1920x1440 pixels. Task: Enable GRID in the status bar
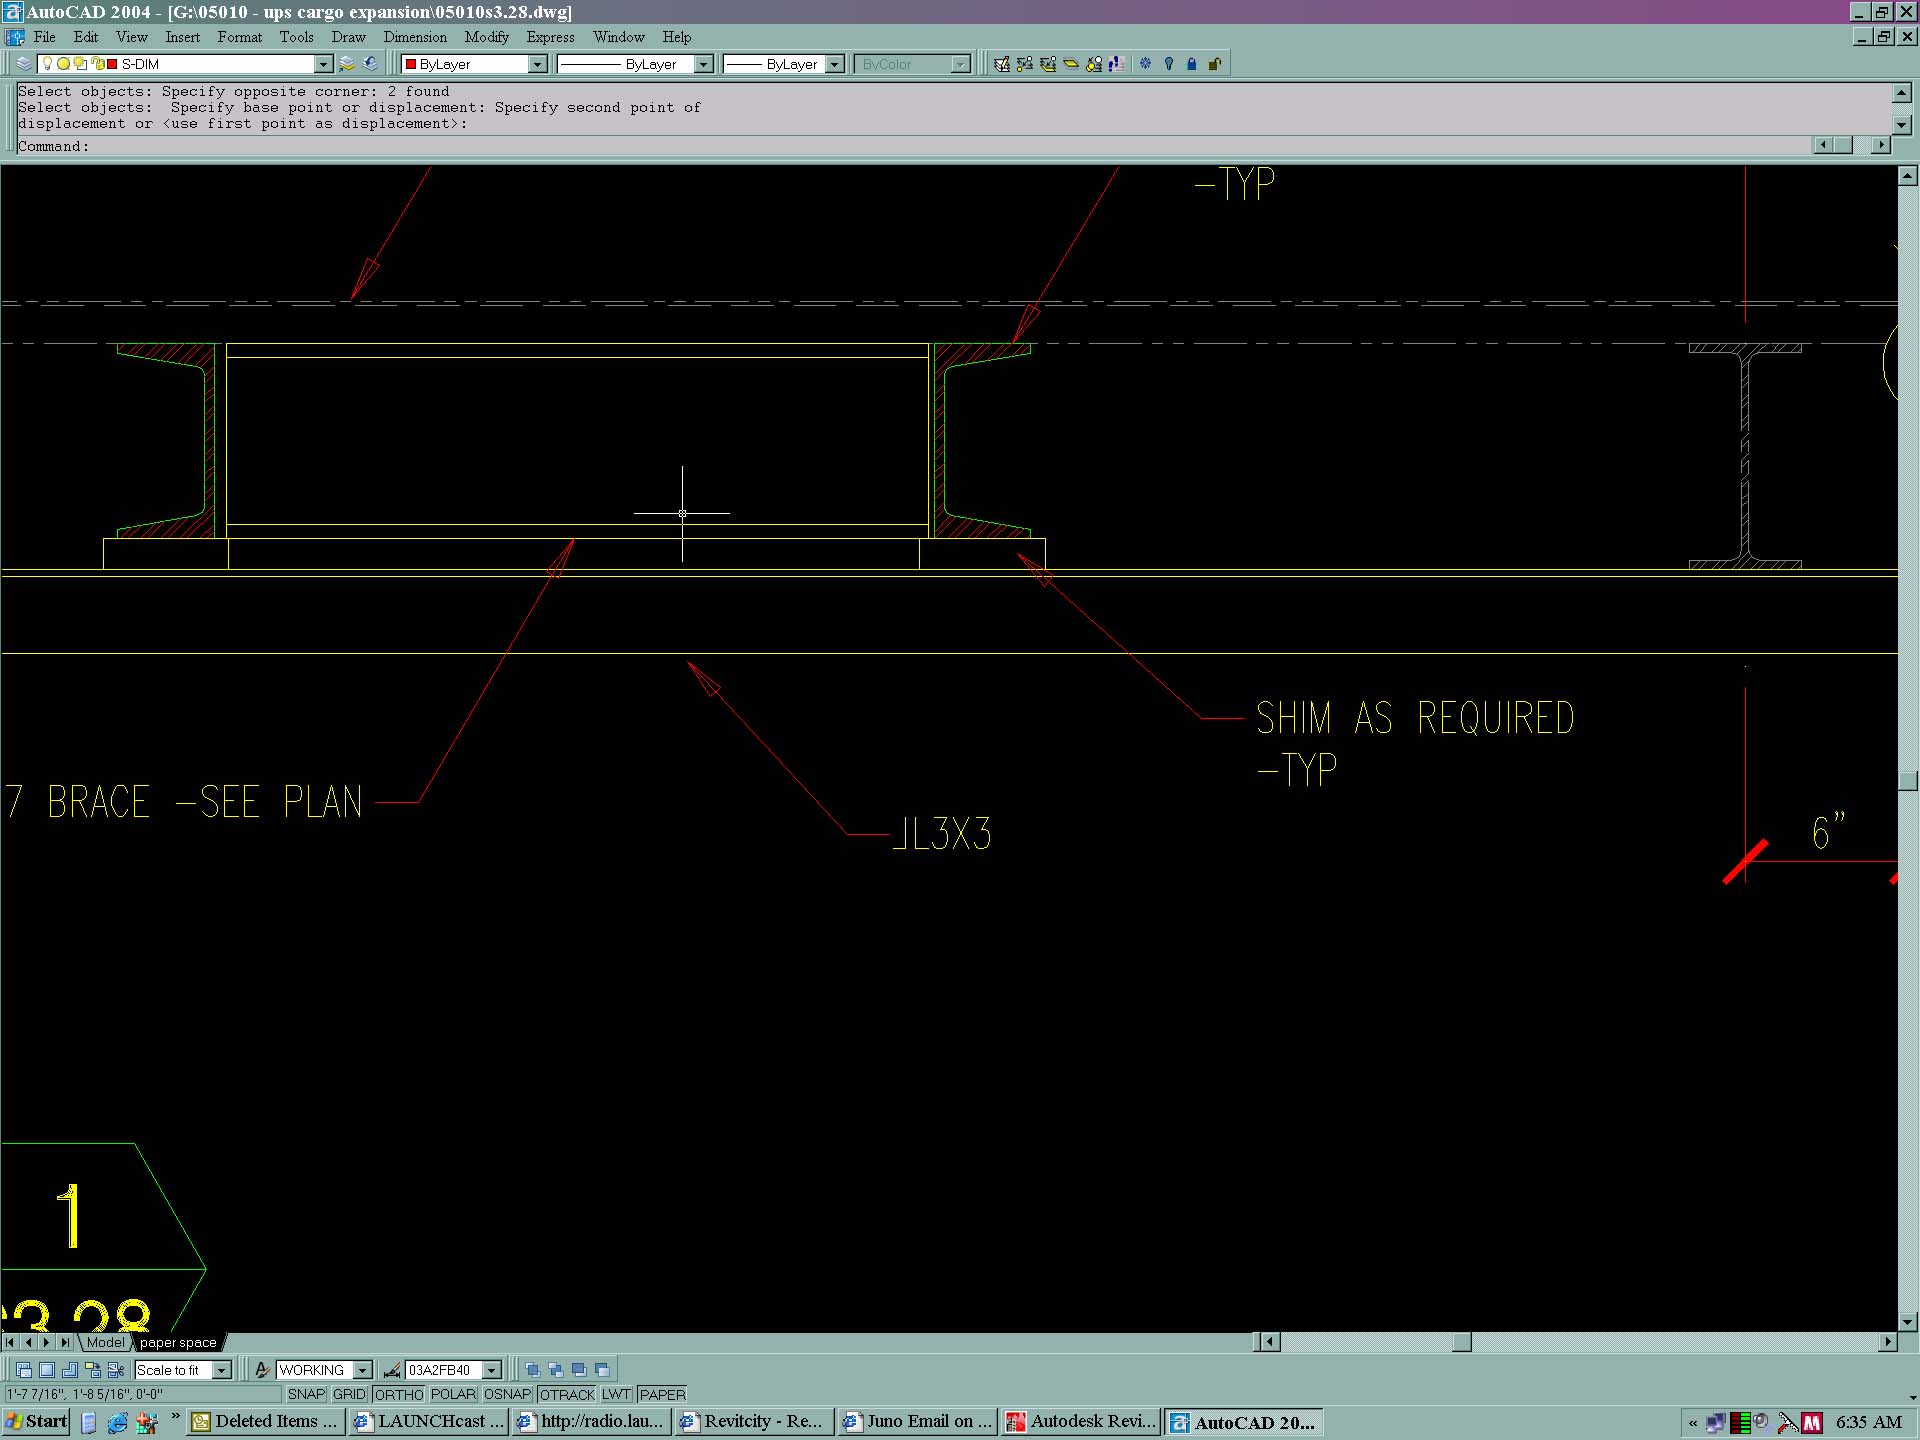[349, 1394]
